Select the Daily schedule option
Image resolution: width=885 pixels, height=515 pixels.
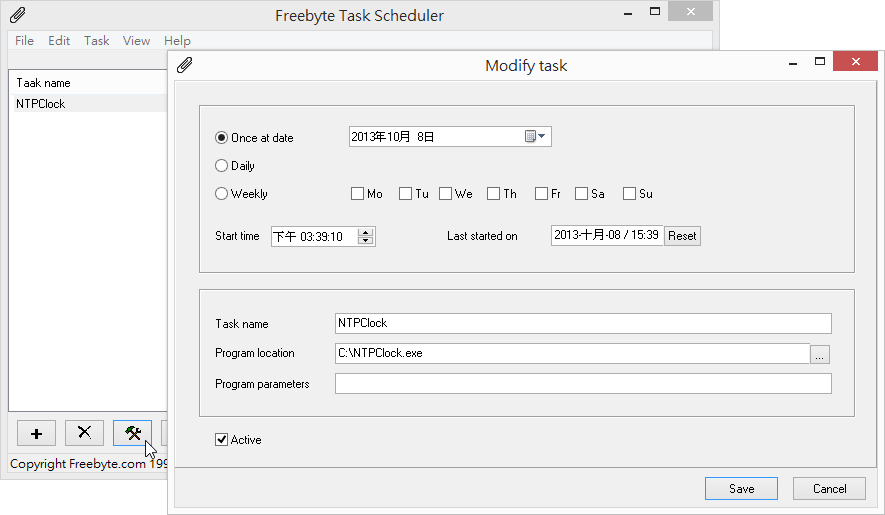pos(222,166)
